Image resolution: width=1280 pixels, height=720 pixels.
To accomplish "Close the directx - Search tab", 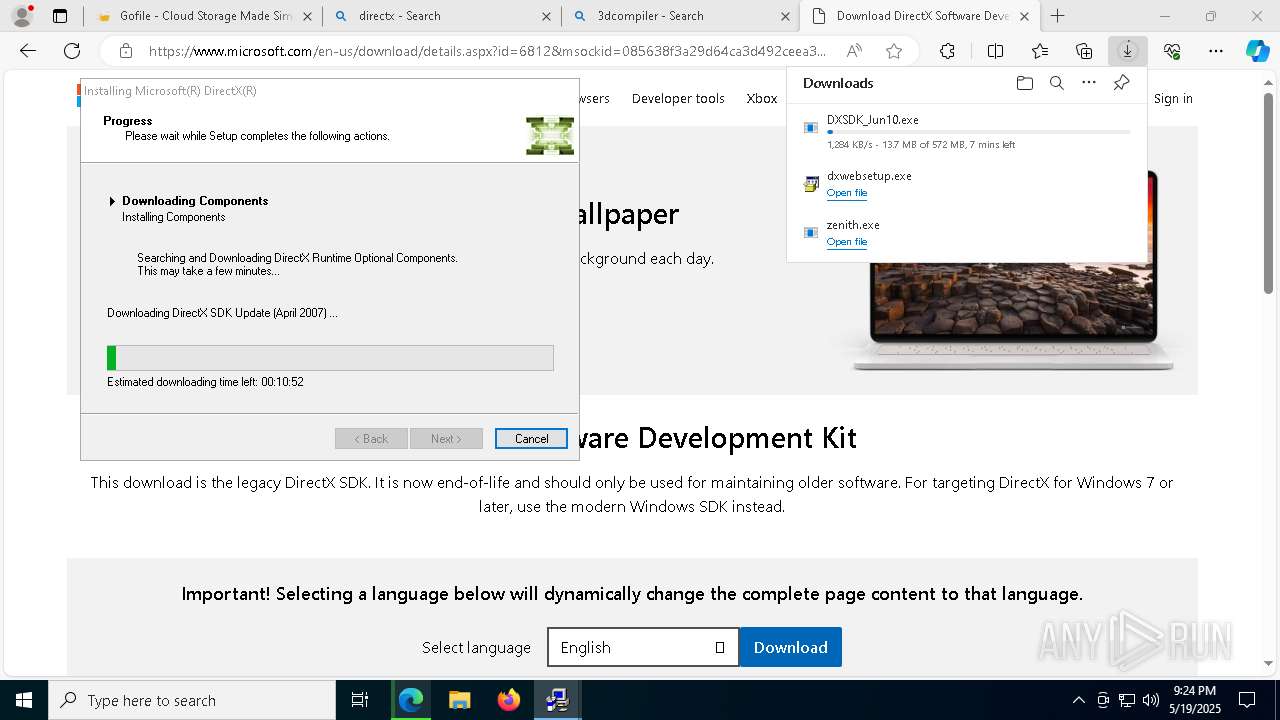I will (x=546, y=16).
